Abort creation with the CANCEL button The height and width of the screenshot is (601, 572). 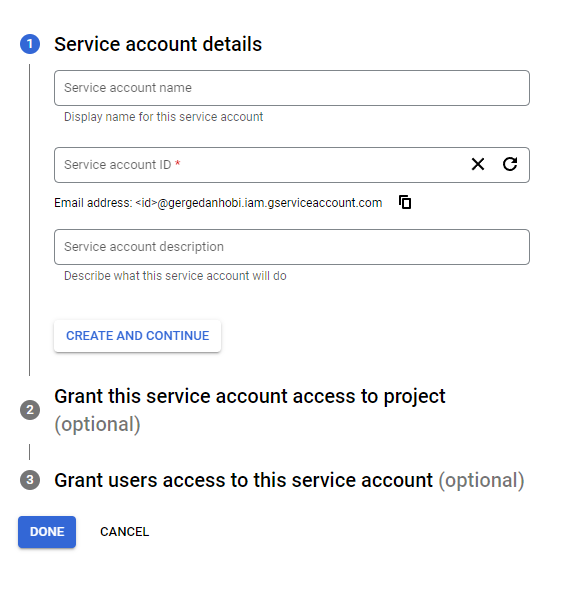125,532
